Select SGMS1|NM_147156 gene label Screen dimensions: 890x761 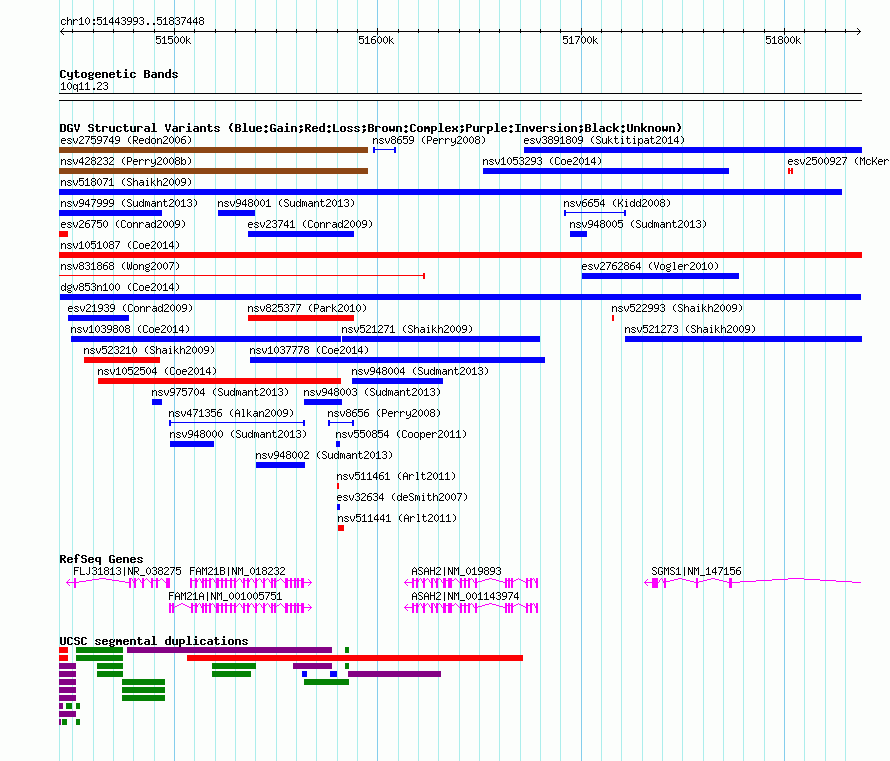(696, 571)
